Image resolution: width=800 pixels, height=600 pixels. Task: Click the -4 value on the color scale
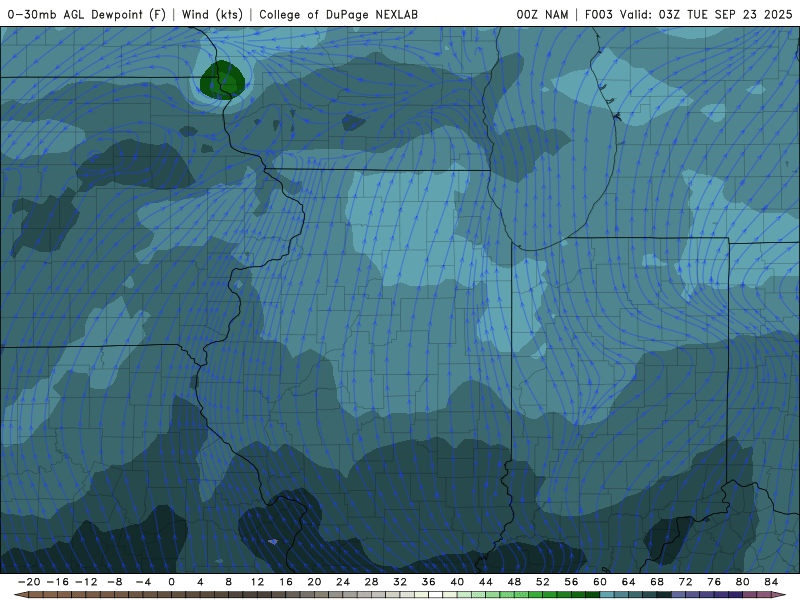coord(143,582)
